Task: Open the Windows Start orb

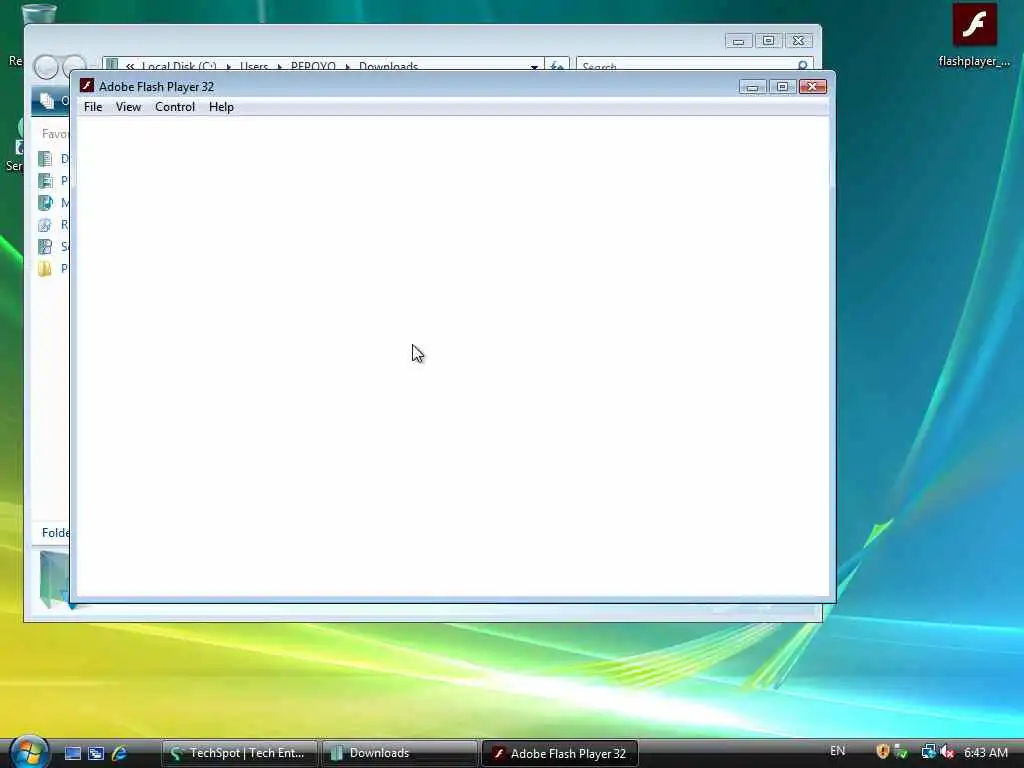Action: pos(29,752)
